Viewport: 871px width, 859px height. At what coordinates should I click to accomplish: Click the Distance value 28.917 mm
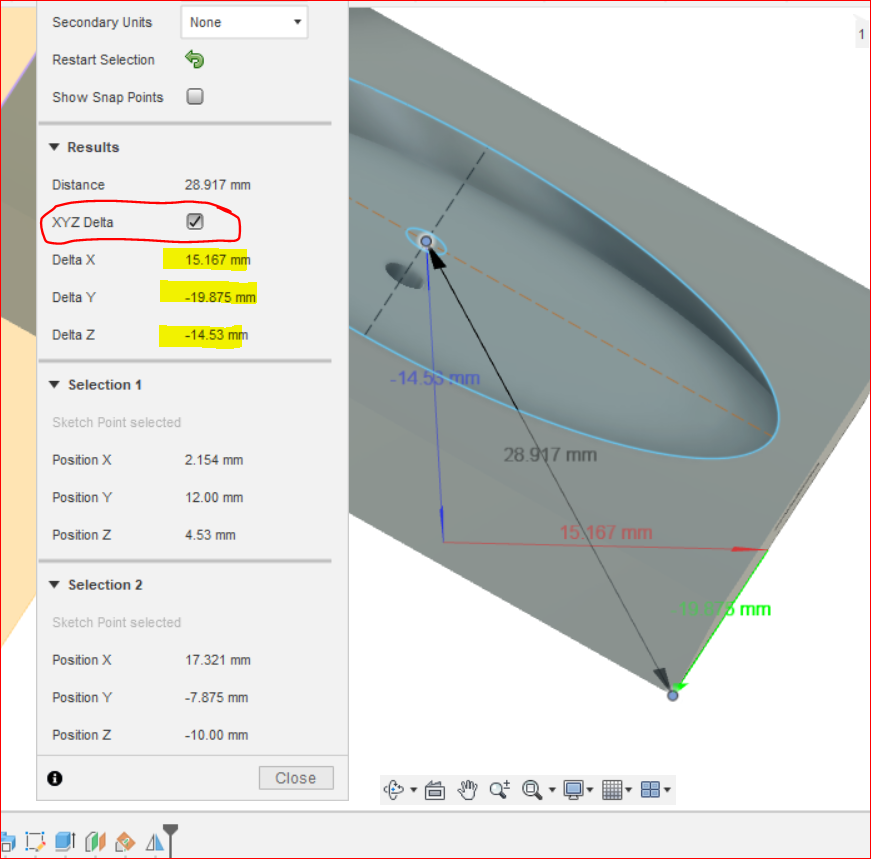217,184
